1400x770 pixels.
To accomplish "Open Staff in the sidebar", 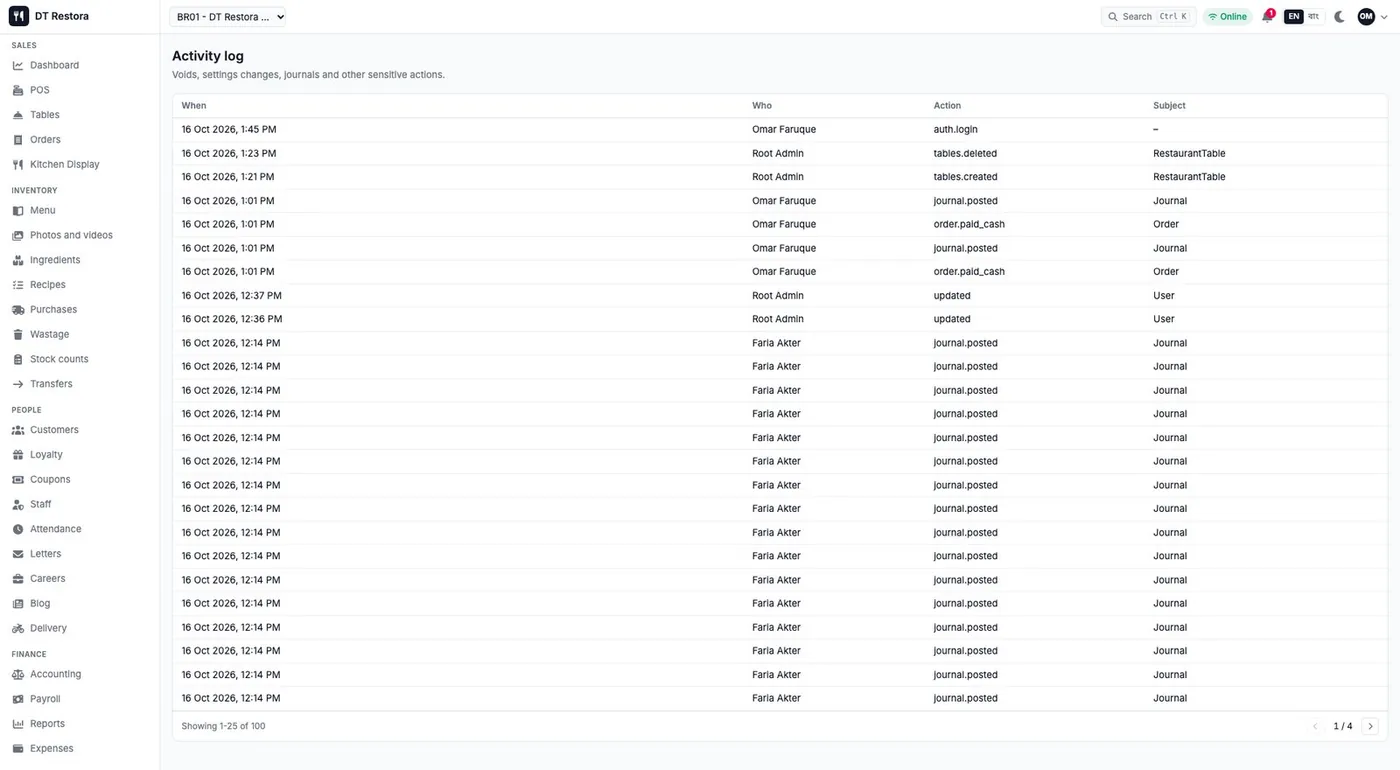I will tap(40, 504).
